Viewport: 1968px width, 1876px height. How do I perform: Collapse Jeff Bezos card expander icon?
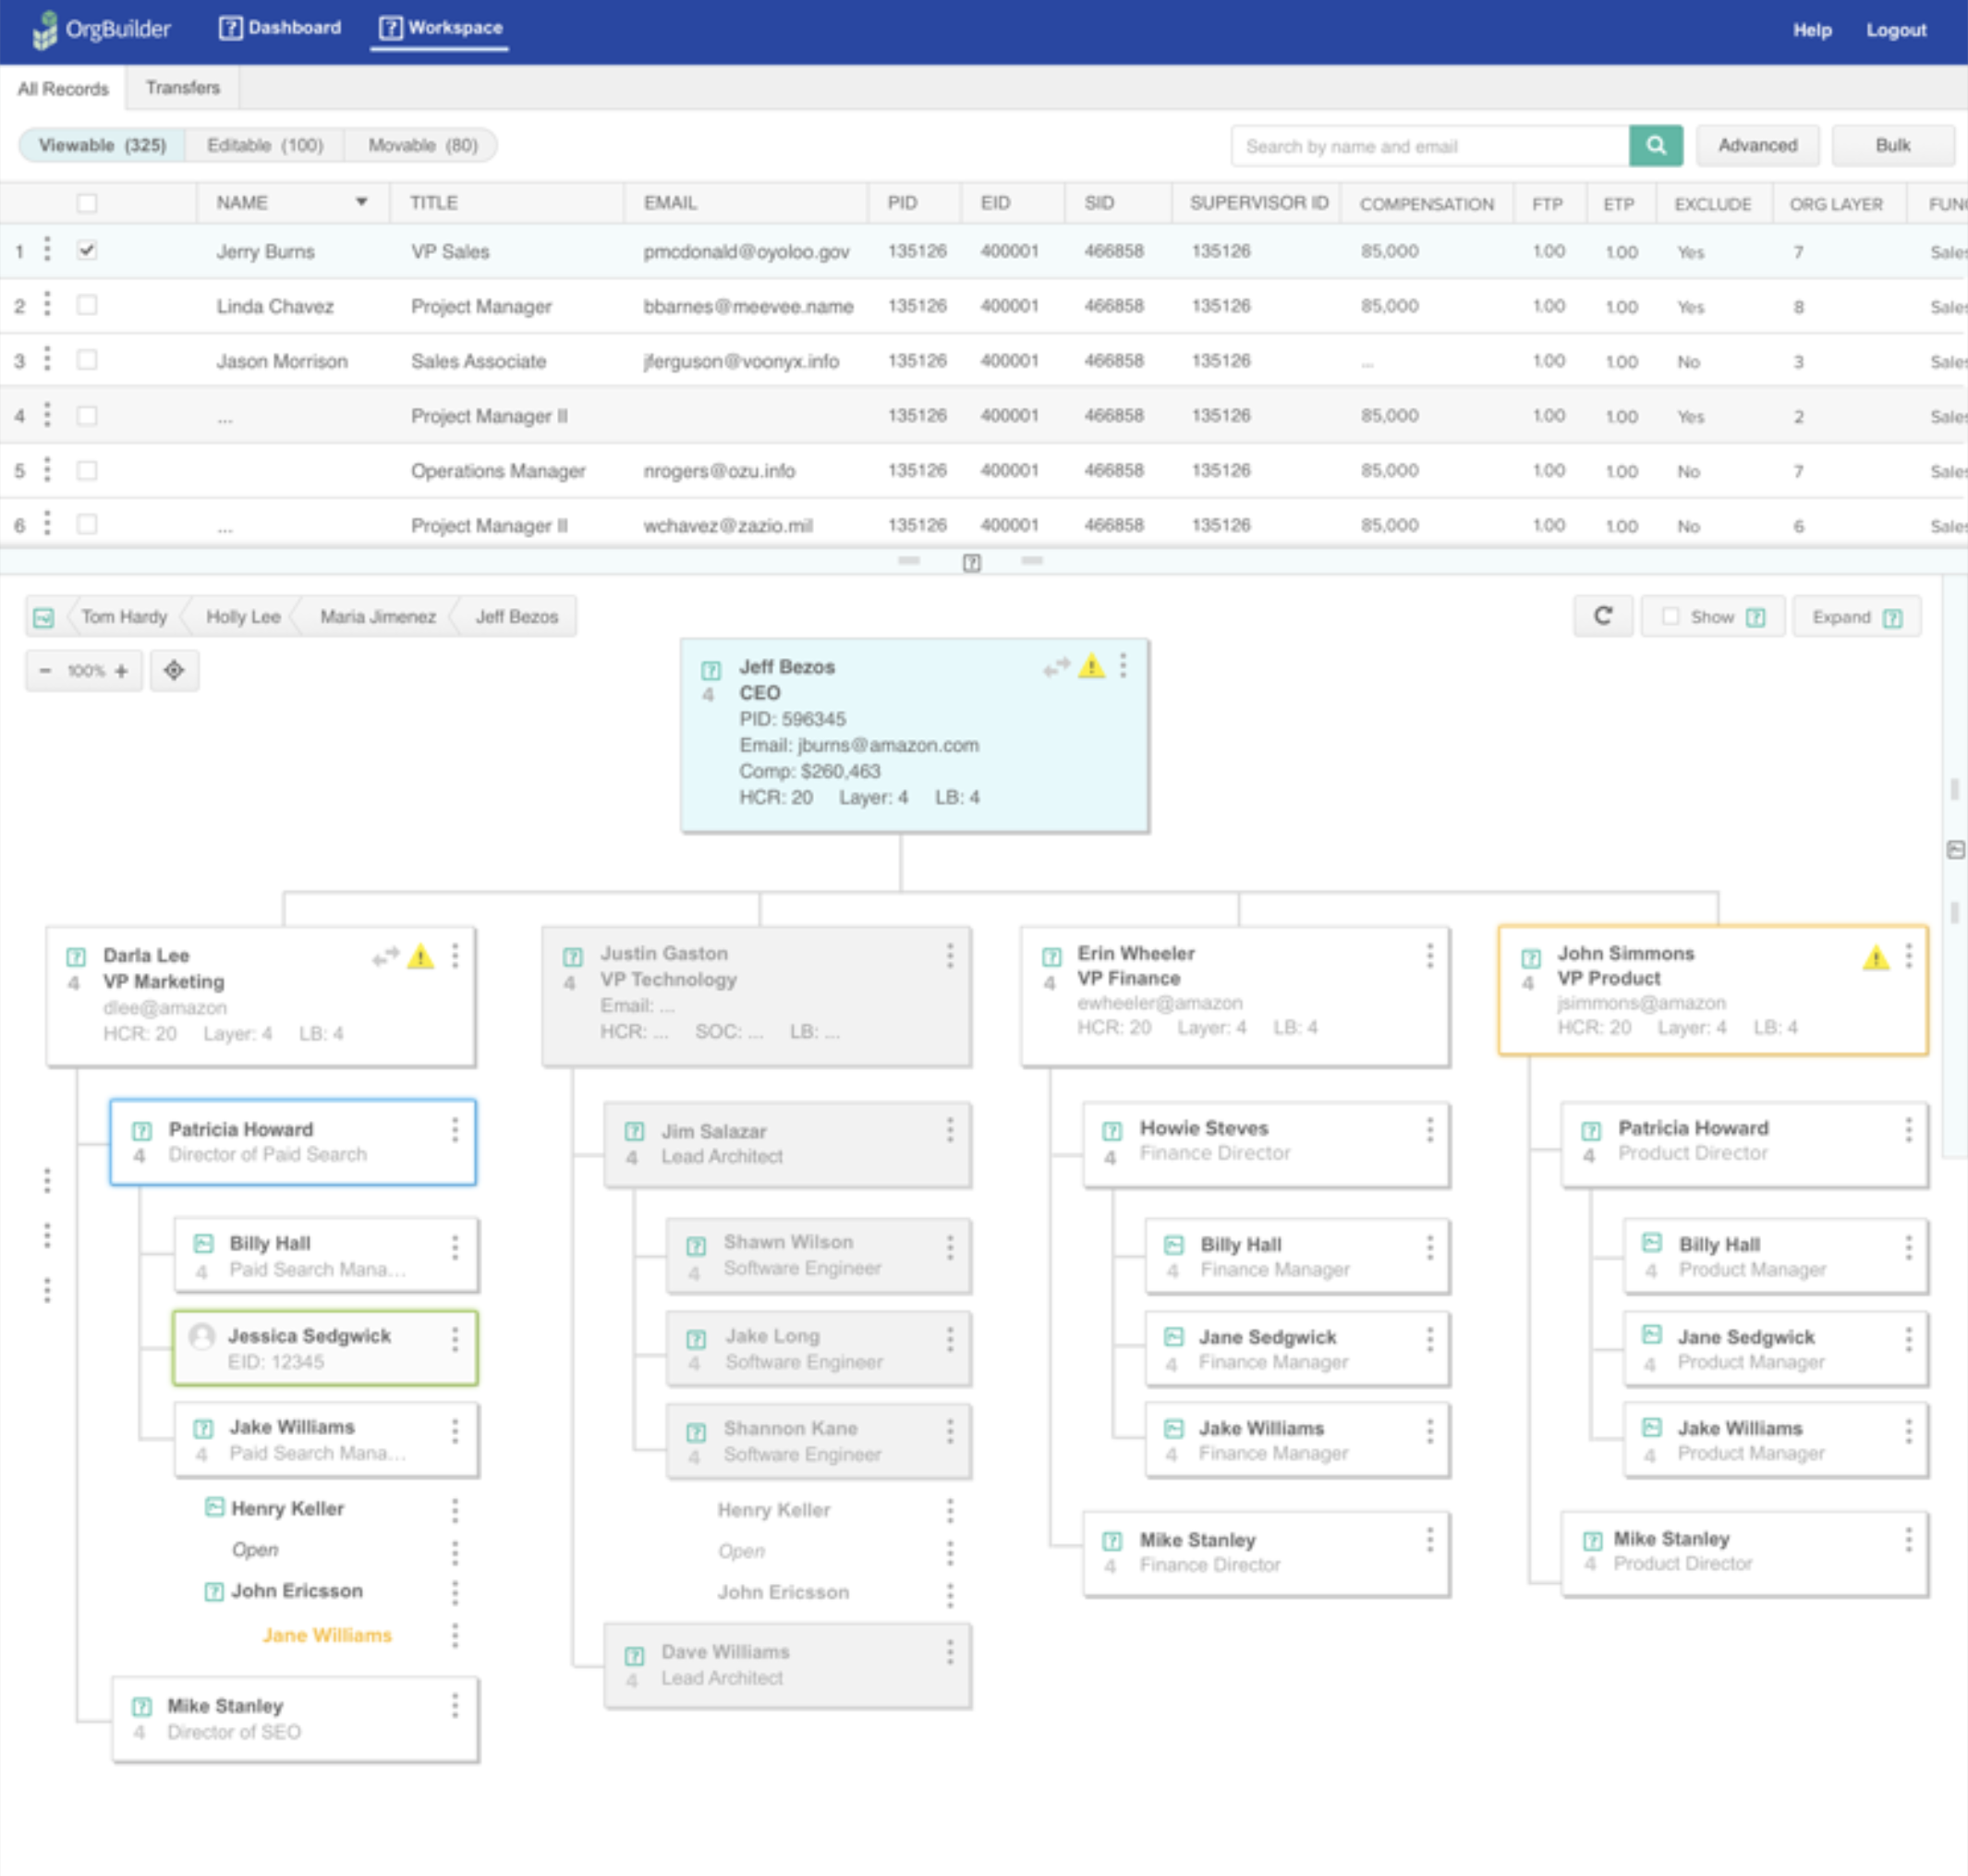point(711,670)
